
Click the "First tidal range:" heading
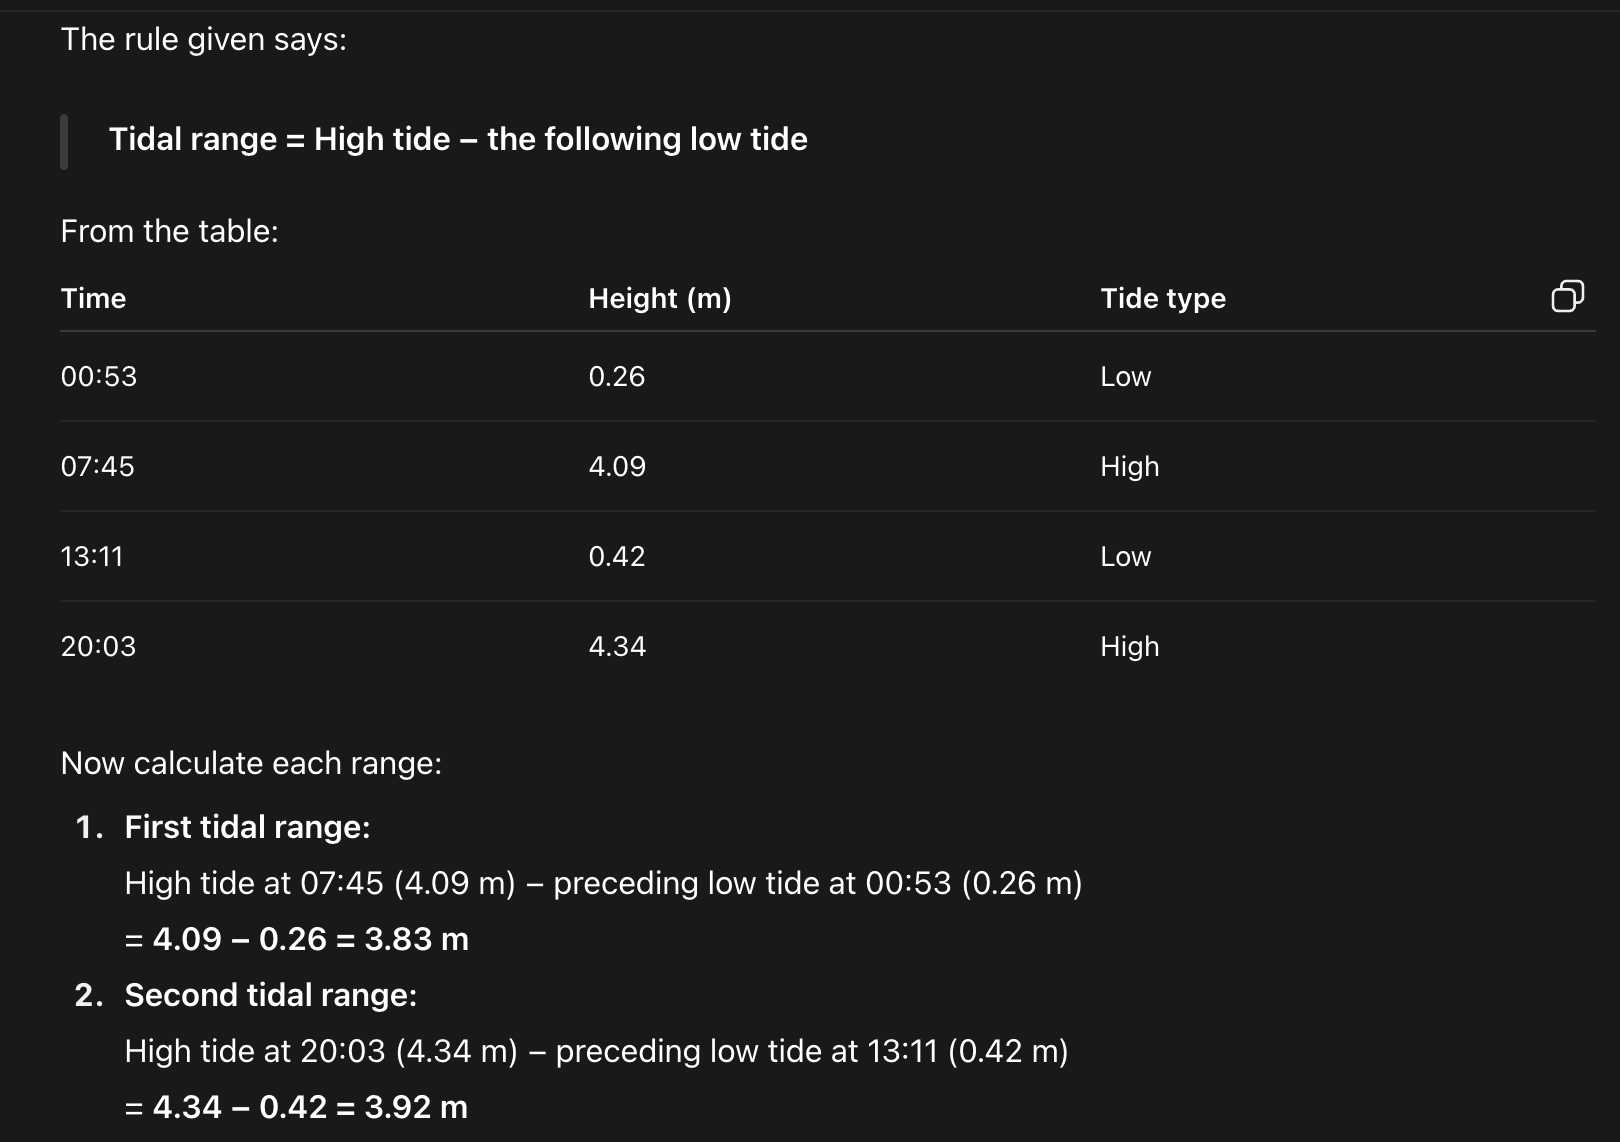(247, 827)
